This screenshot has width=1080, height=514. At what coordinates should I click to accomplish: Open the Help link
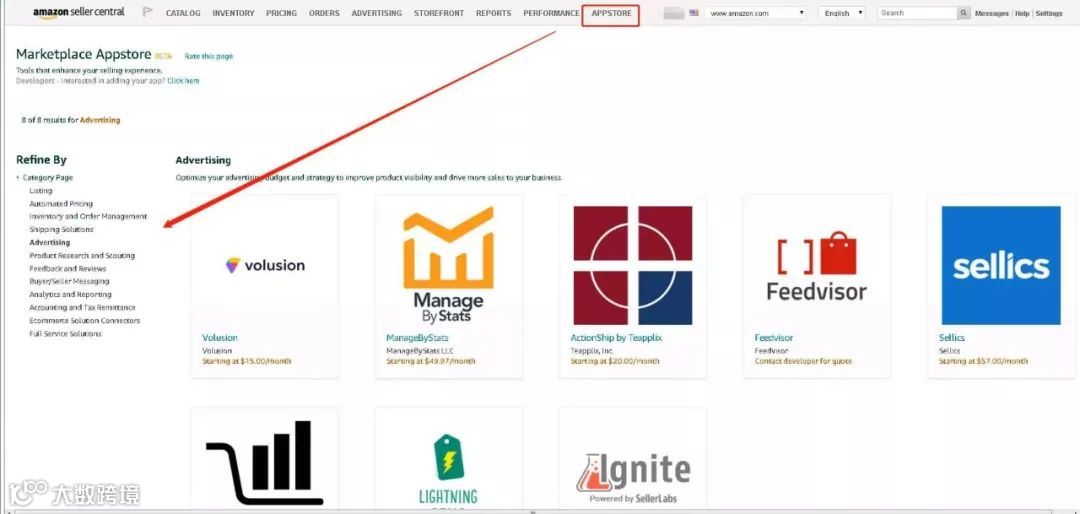(x=1022, y=14)
